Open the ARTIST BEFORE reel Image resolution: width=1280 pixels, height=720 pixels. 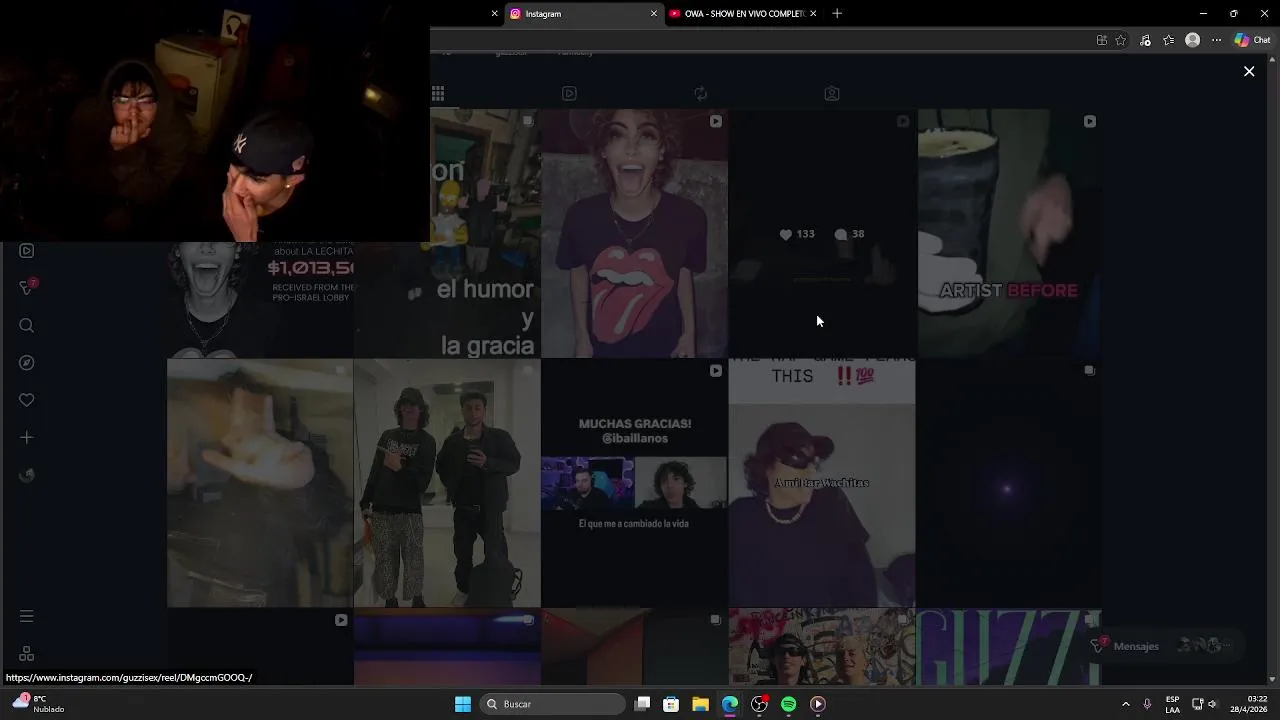point(1009,233)
